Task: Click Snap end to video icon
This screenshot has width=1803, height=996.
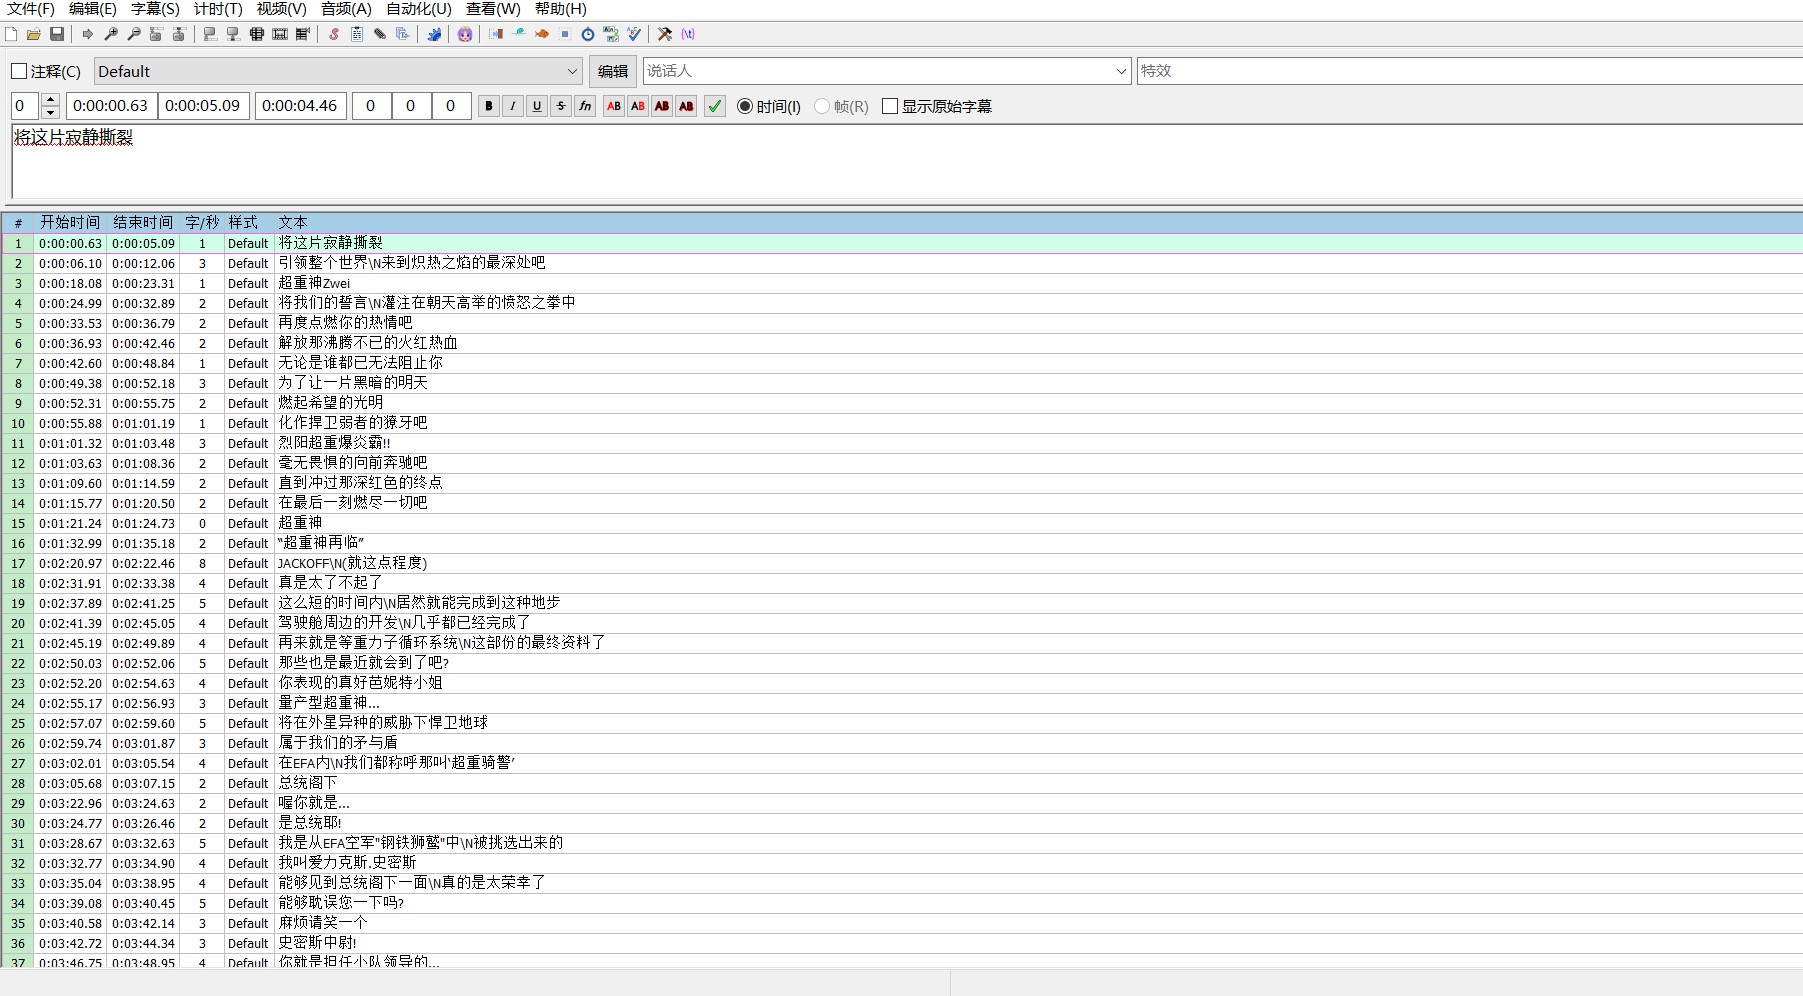Action: [x=233, y=34]
